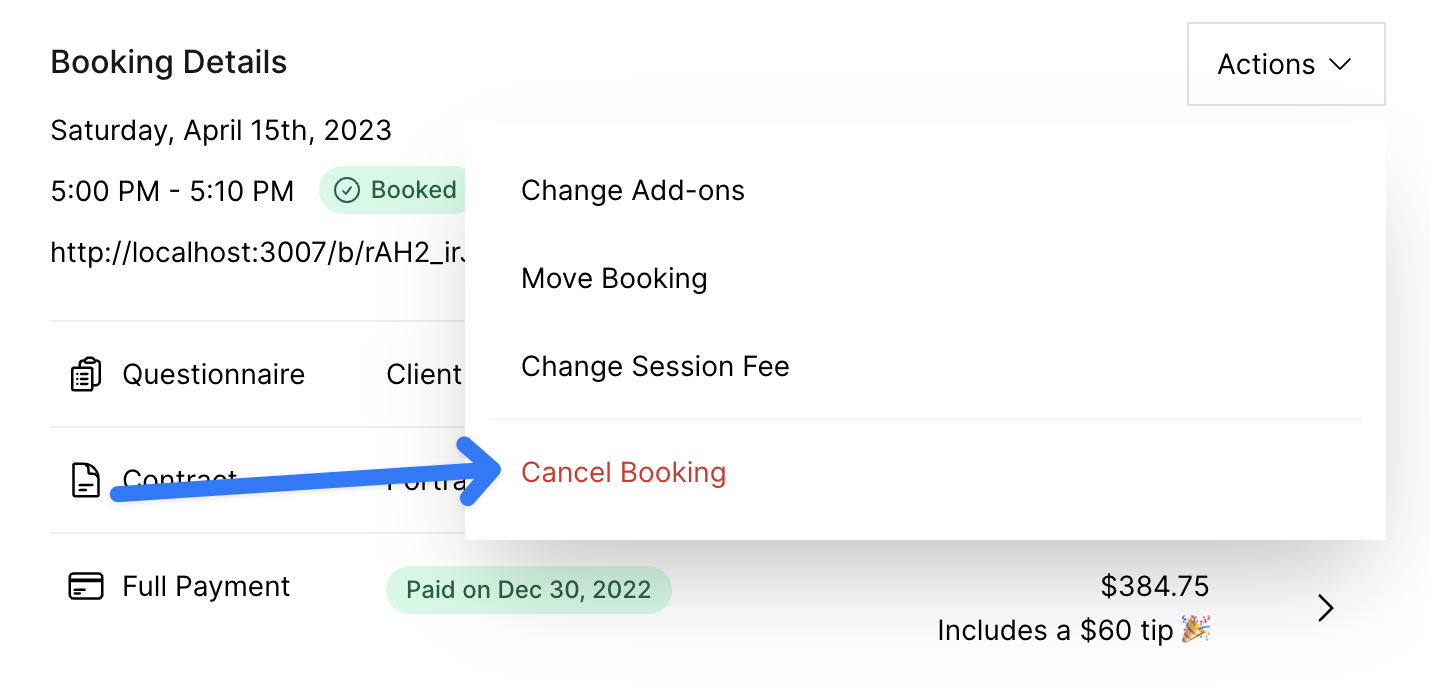Click the chevron arrow in Actions button

coord(1340,64)
